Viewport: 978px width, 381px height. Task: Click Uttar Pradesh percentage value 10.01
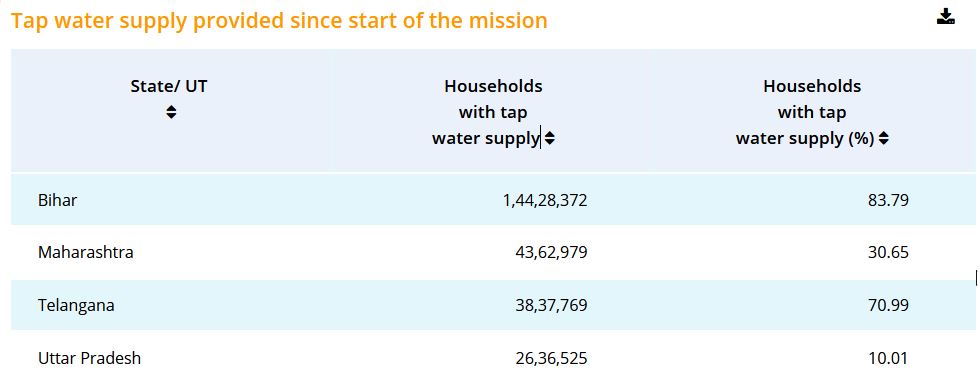click(x=888, y=359)
